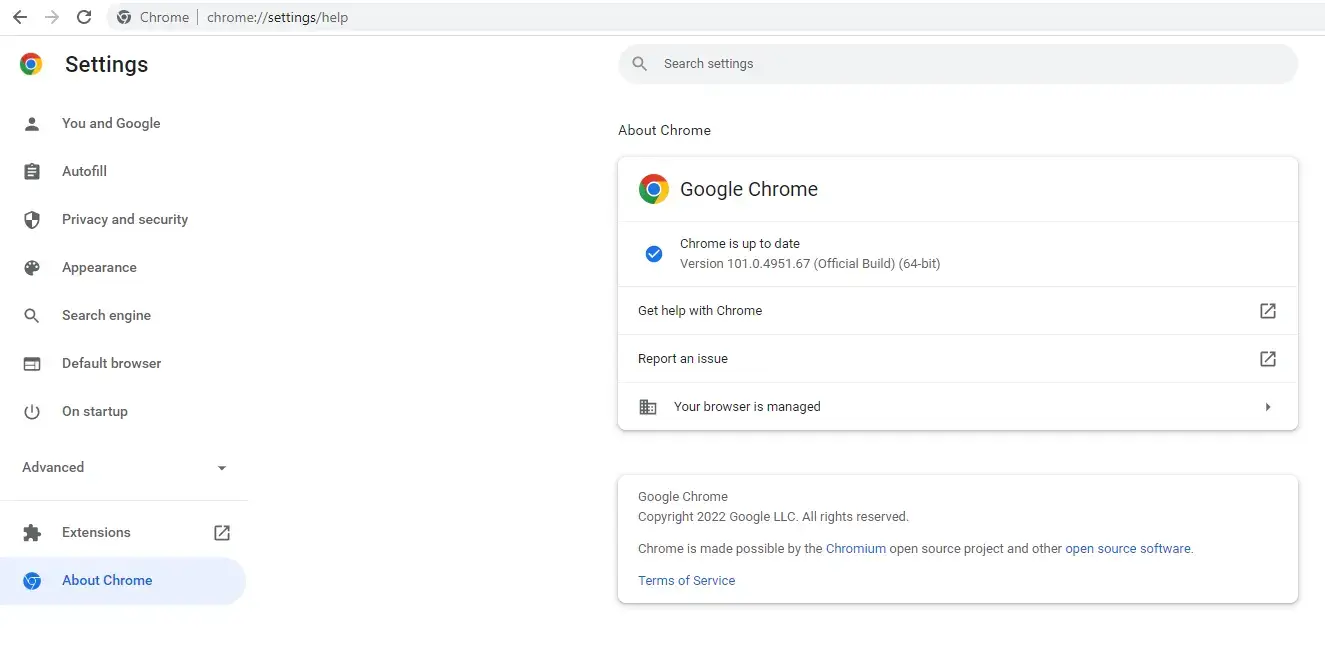Click the Version 101.0.4951.67 text
This screenshot has height=651, width=1325.
[x=810, y=264]
